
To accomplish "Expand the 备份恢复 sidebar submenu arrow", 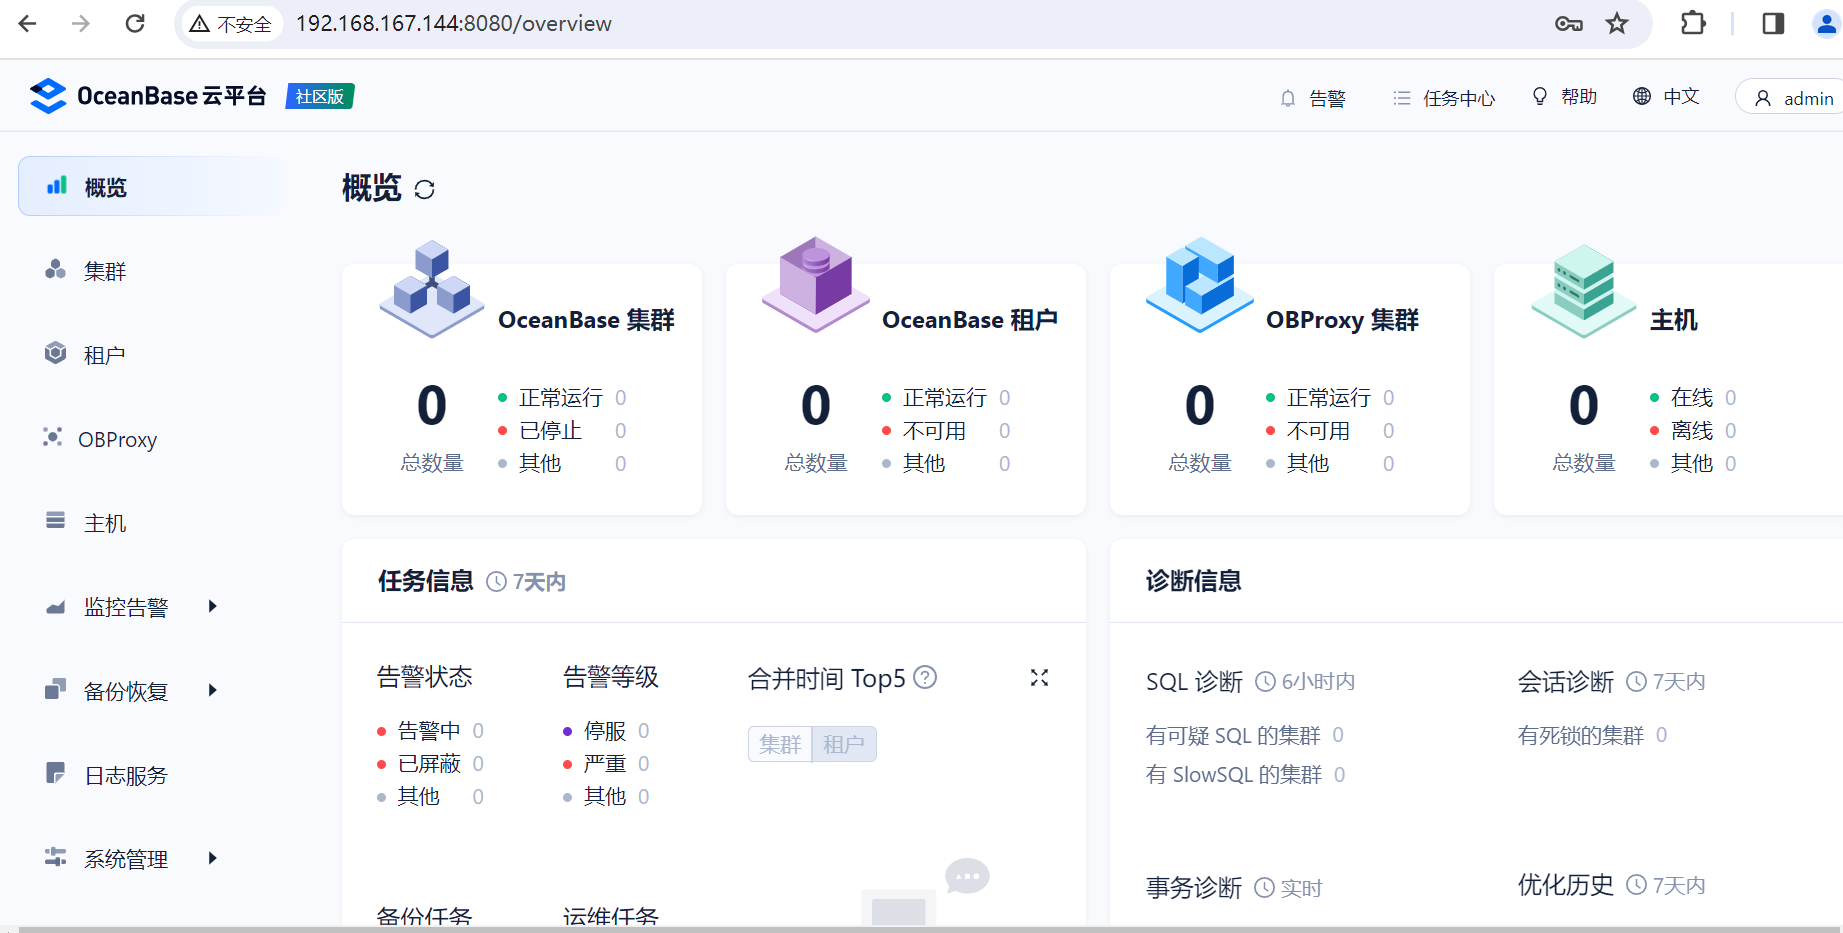I will tap(212, 690).
